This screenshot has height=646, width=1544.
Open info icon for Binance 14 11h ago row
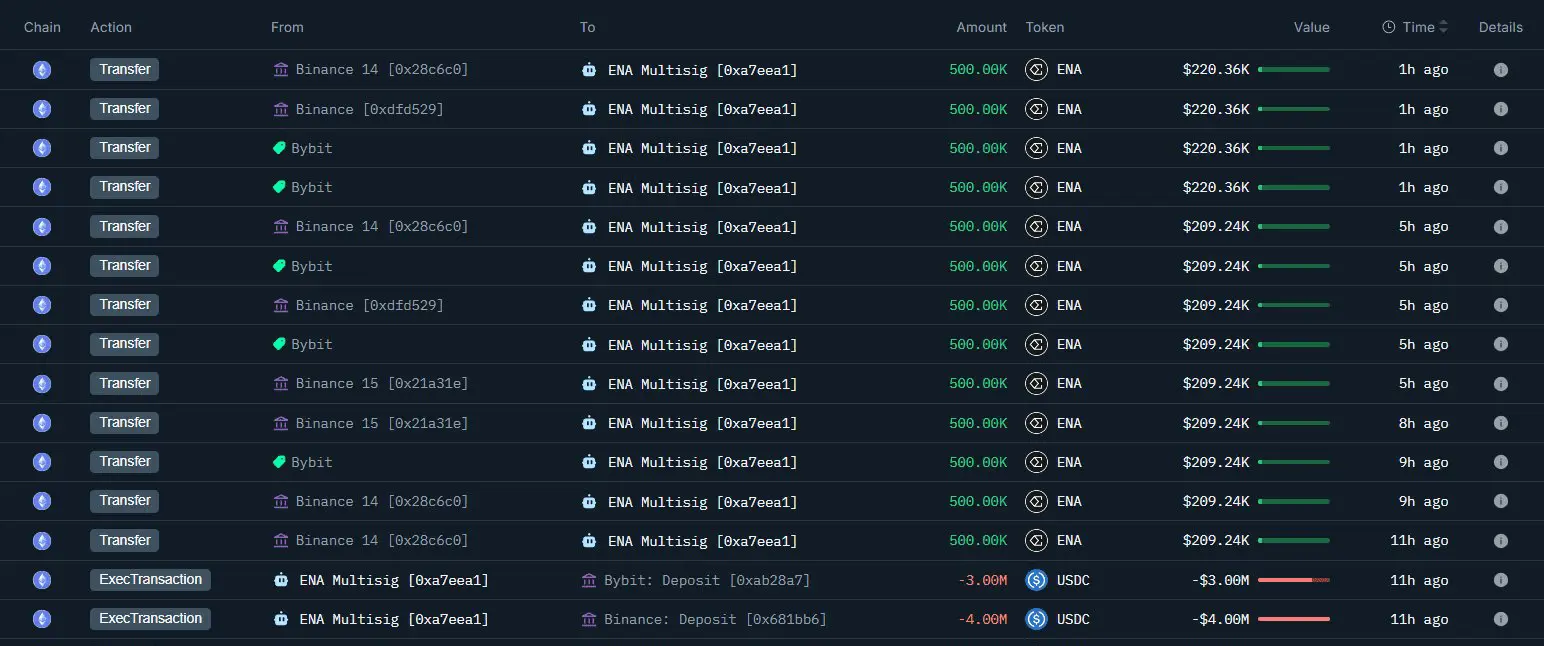[x=1500, y=541]
